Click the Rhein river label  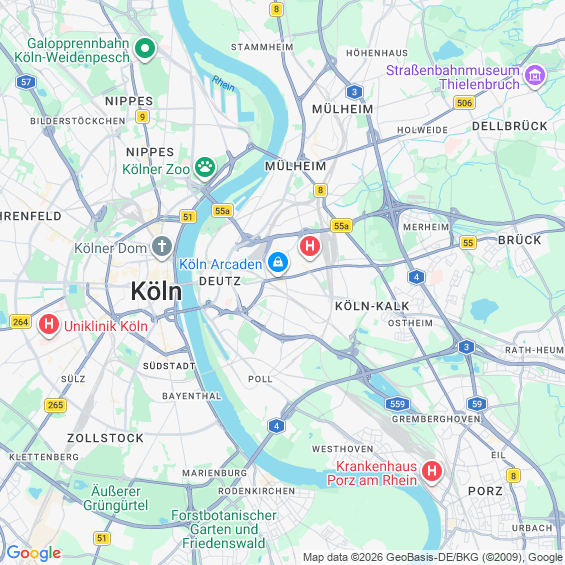point(223,83)
